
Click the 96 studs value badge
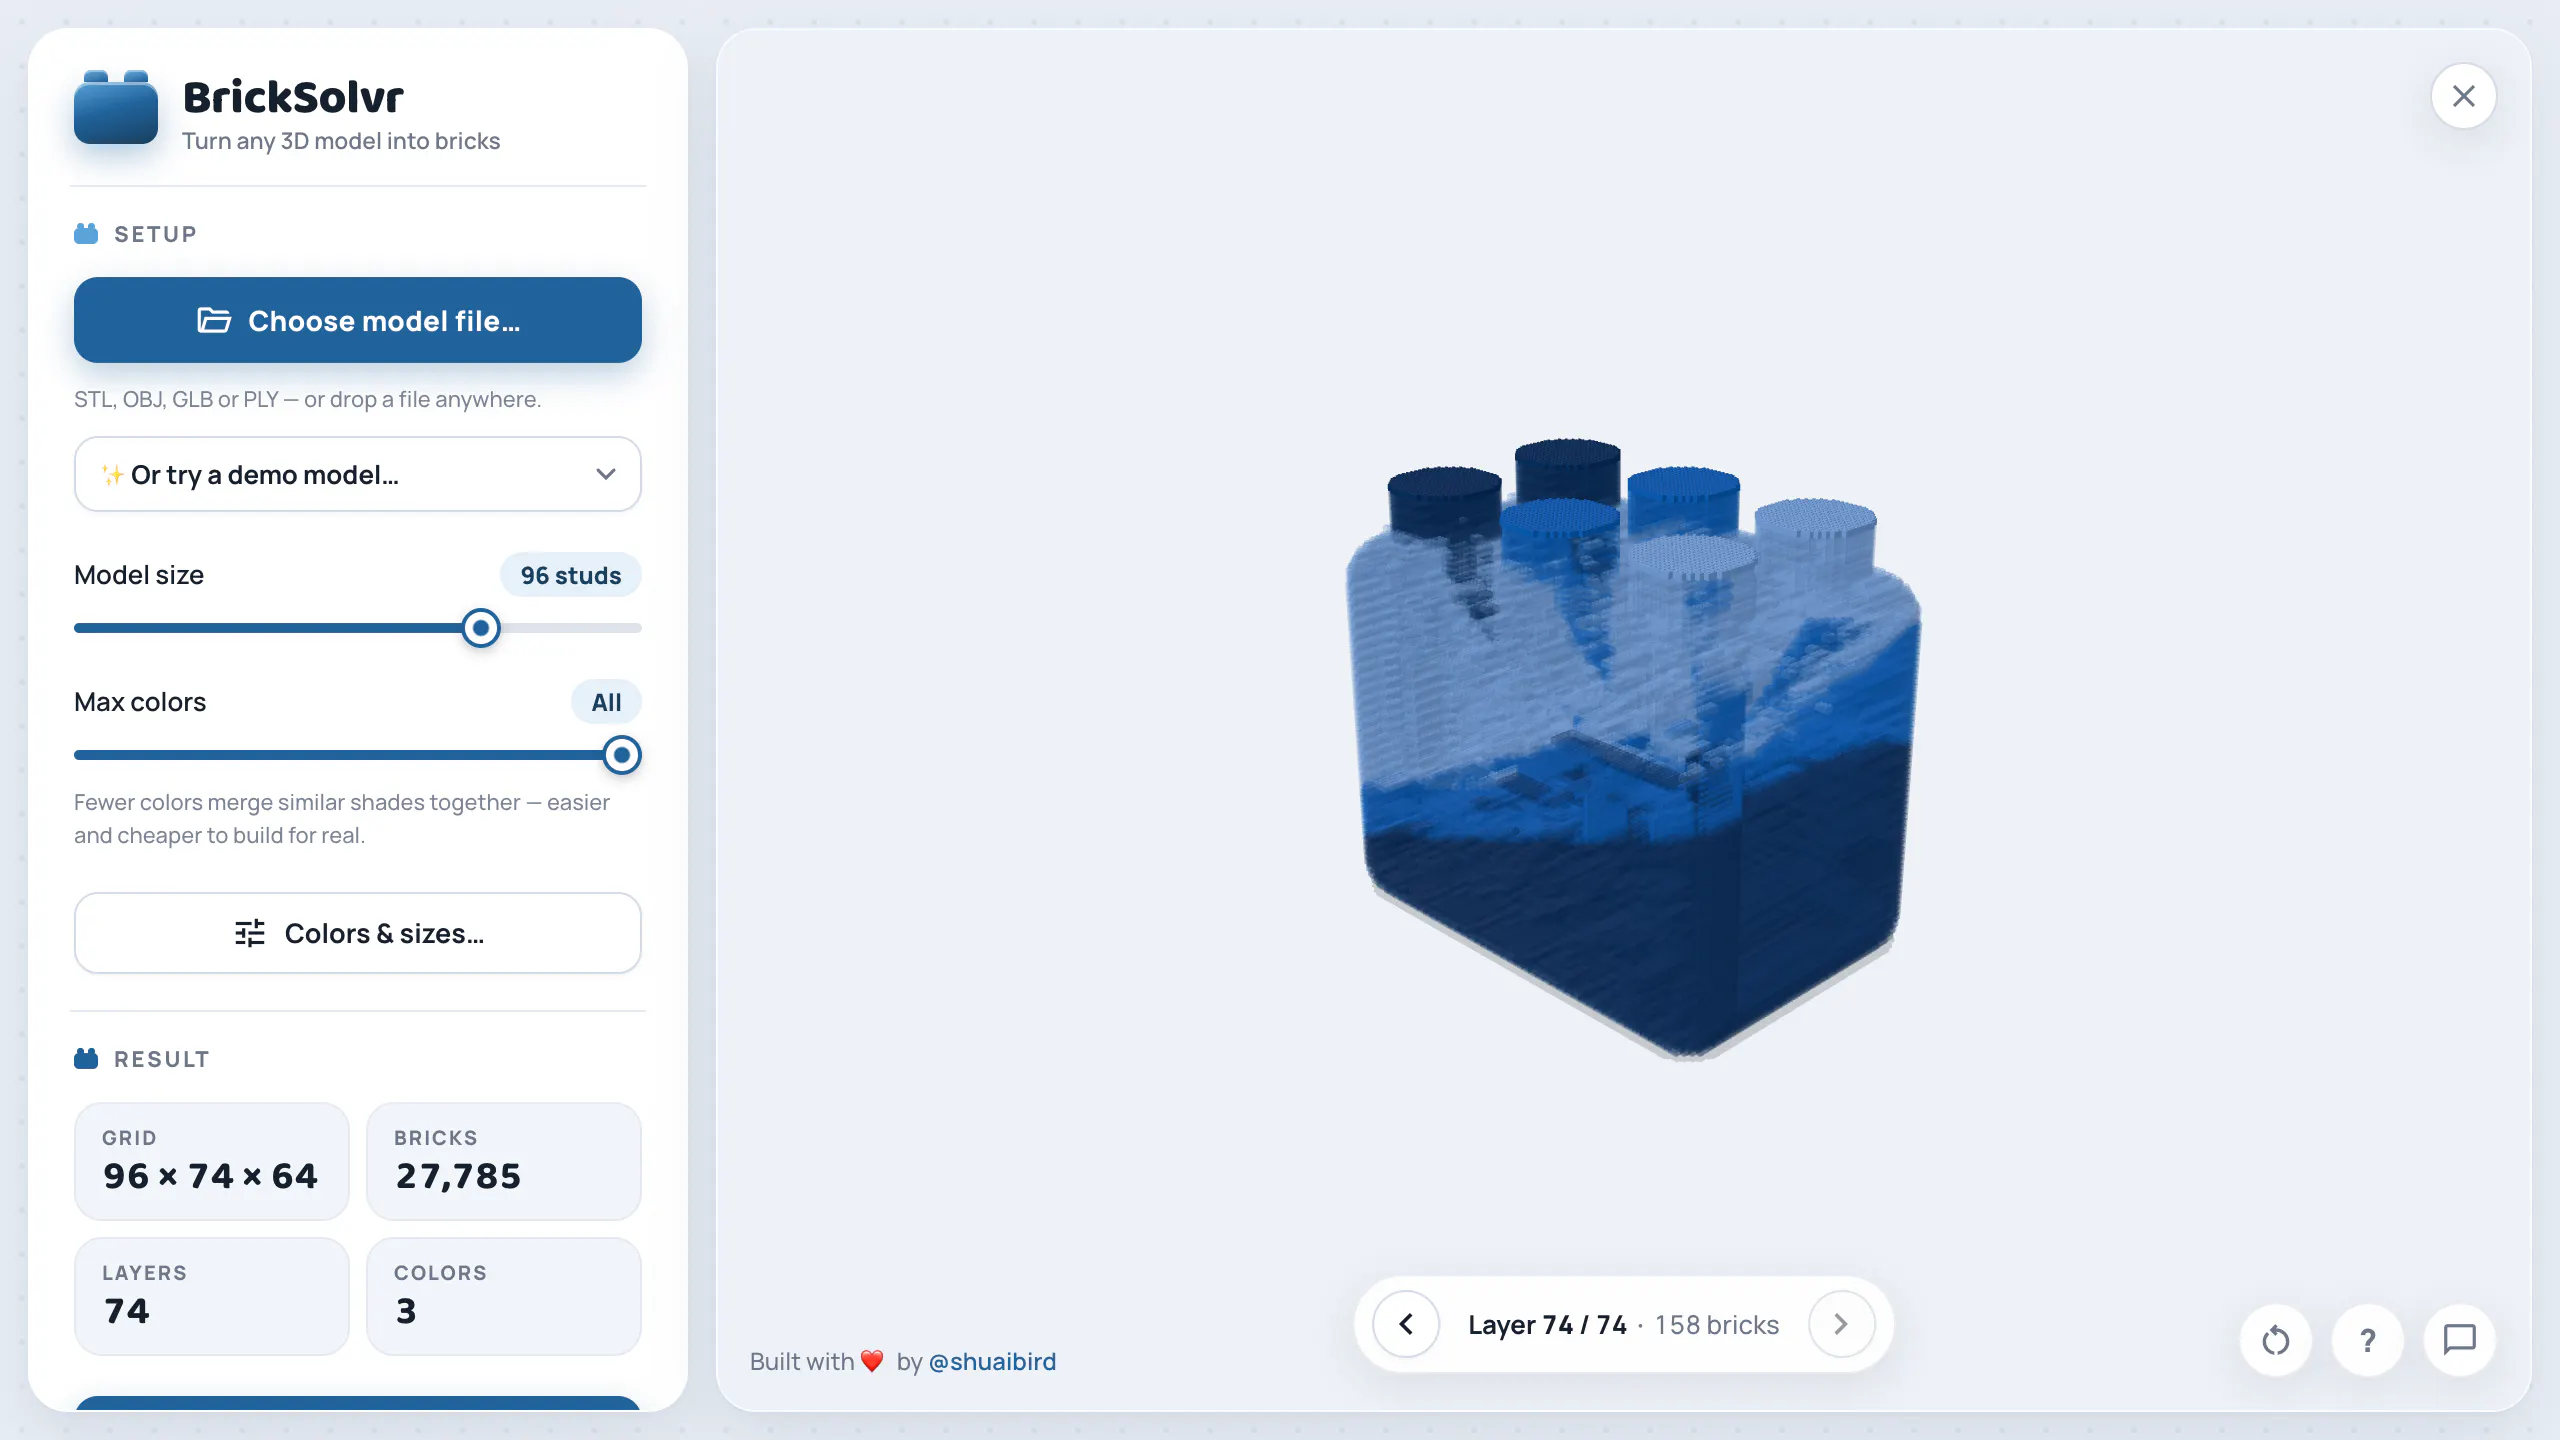571,575
